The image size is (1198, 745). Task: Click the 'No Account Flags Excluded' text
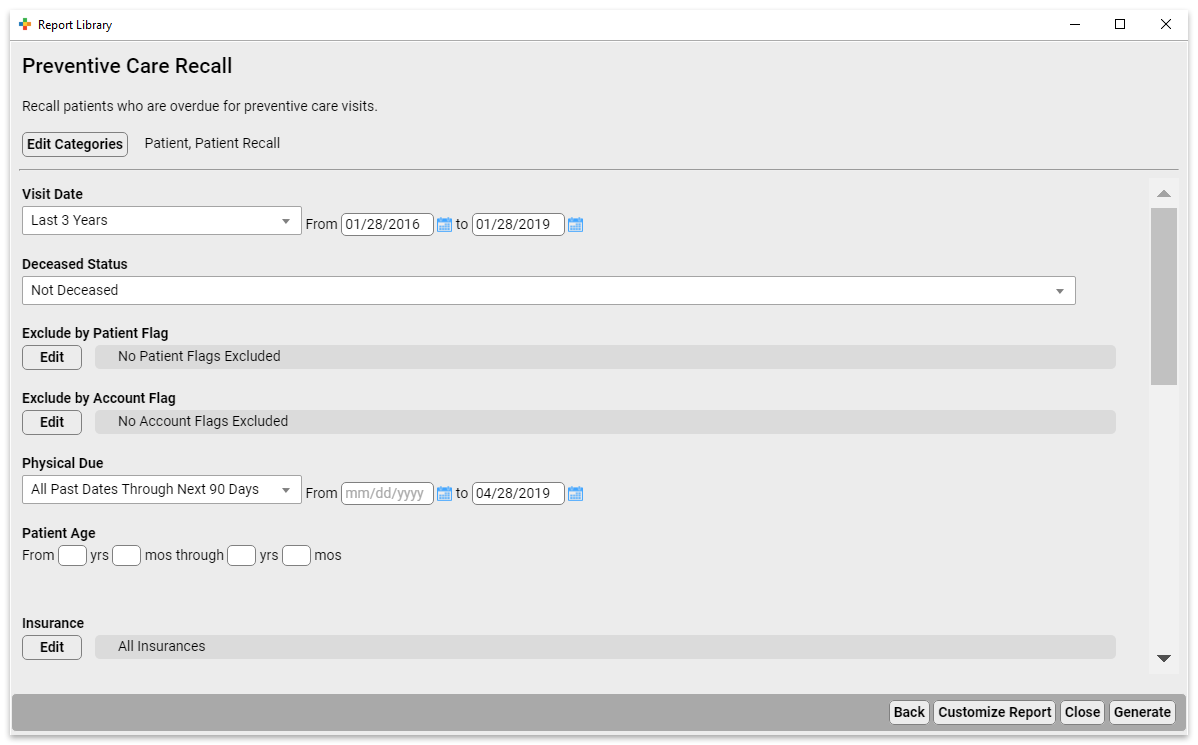pyautogui.click(x=203, y=422)
